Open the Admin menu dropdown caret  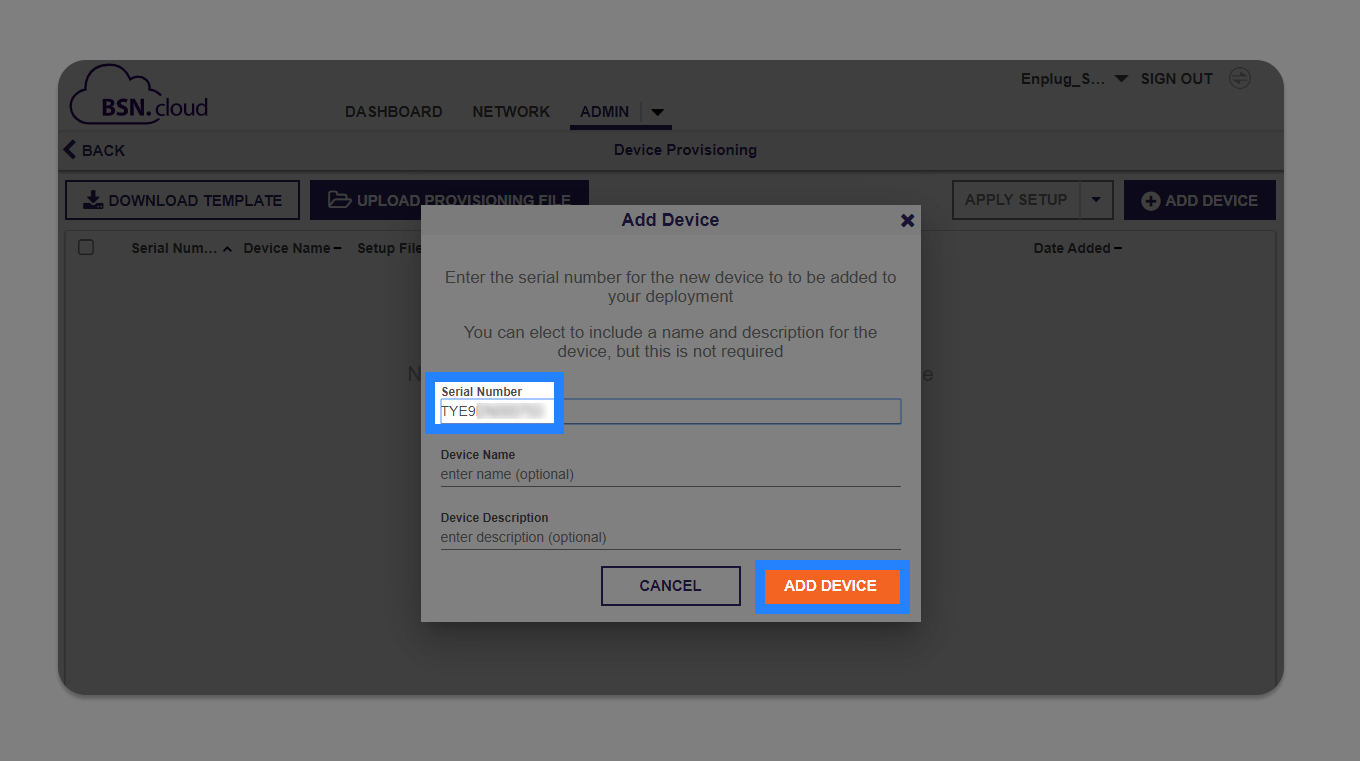pyautogui.click(x=657, y=112)
